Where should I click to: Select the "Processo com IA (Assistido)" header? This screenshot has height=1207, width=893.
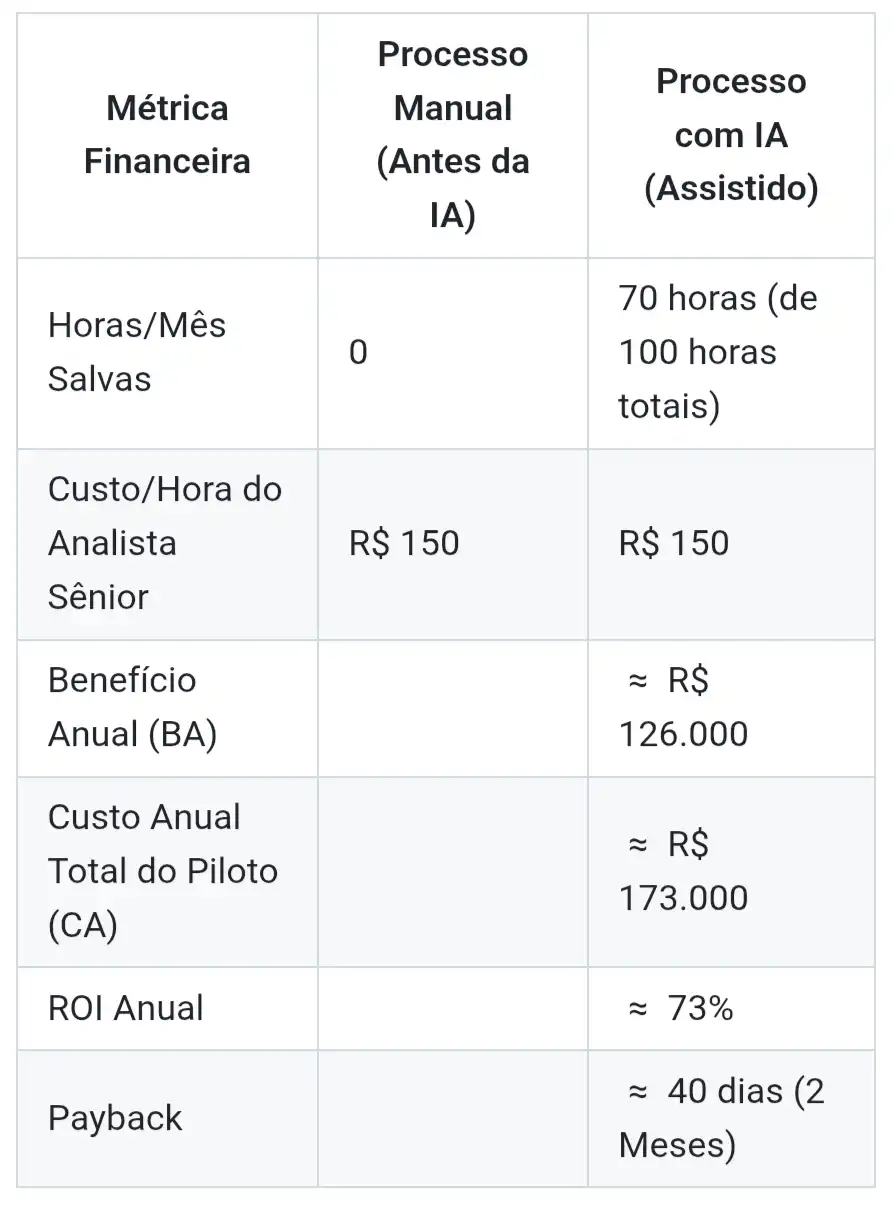730,135
